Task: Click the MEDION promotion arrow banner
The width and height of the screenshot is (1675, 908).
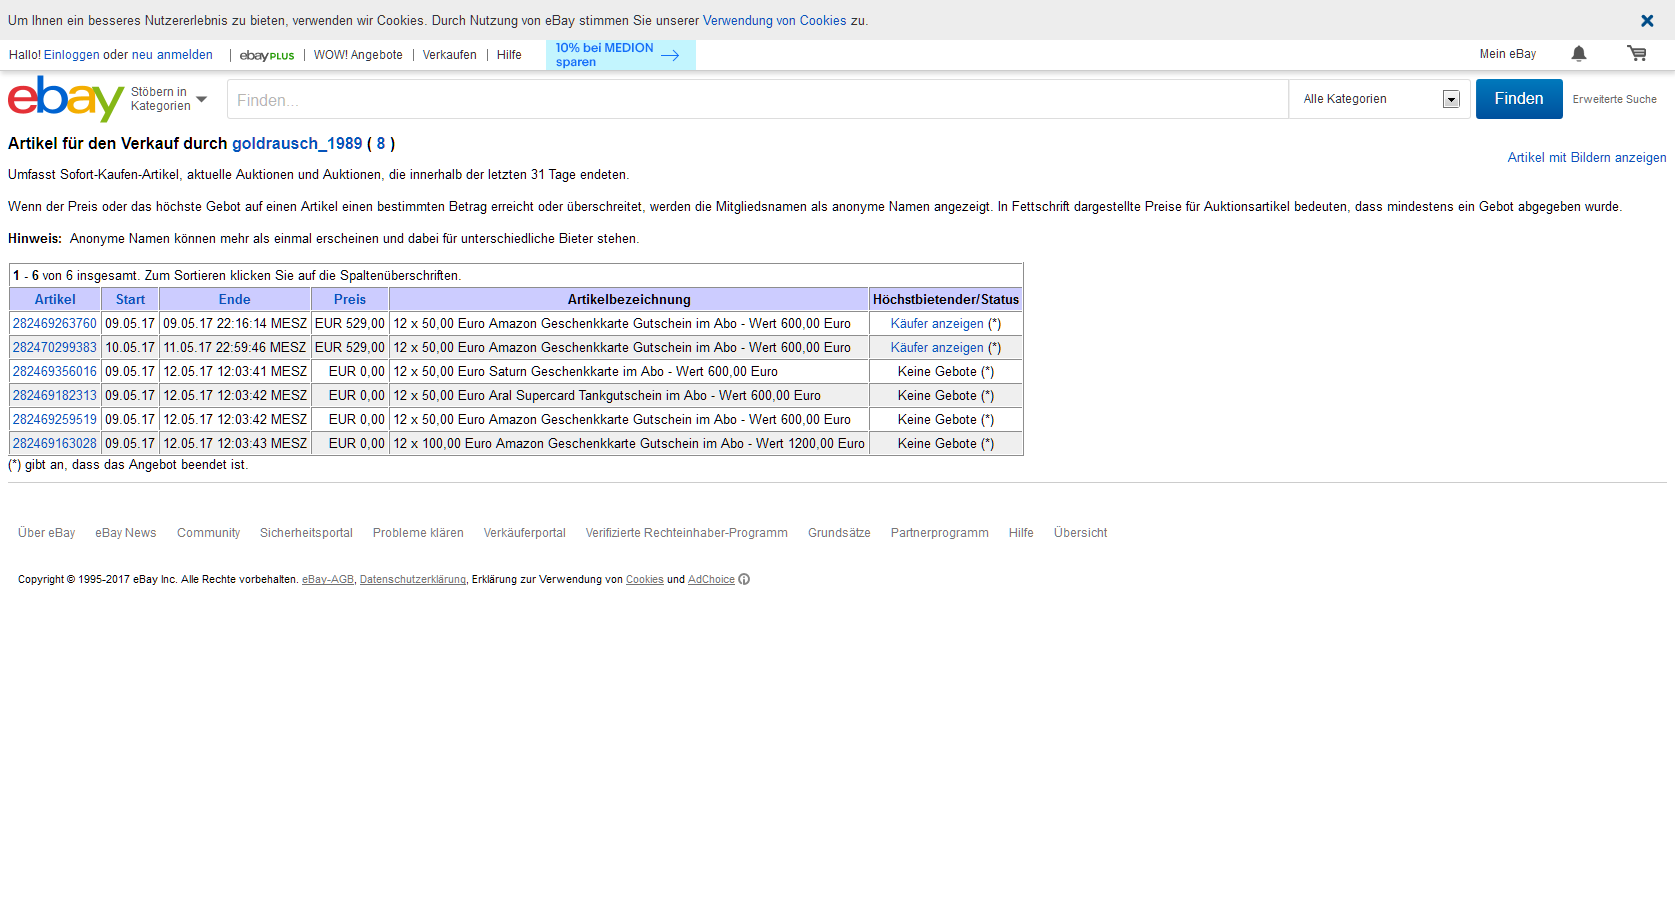Action: coord(620,55)
